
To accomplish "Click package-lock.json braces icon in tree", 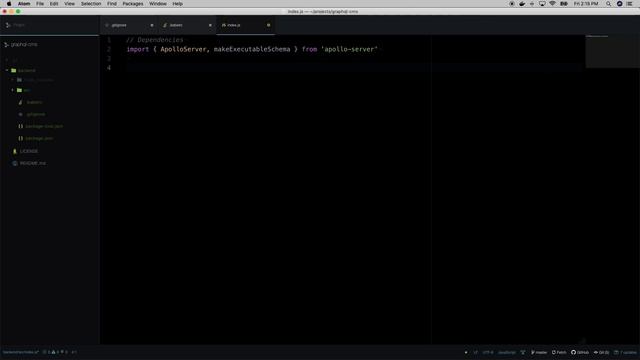I will [20, 127].
